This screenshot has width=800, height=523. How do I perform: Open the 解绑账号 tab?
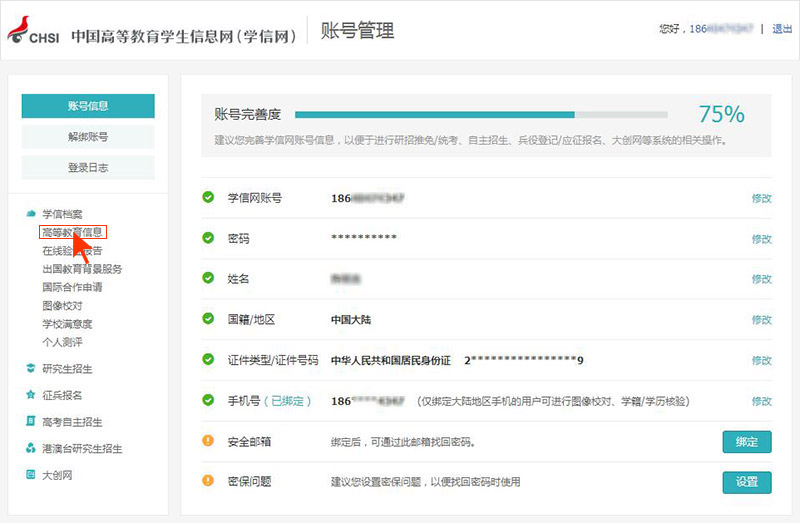[88, 137]
